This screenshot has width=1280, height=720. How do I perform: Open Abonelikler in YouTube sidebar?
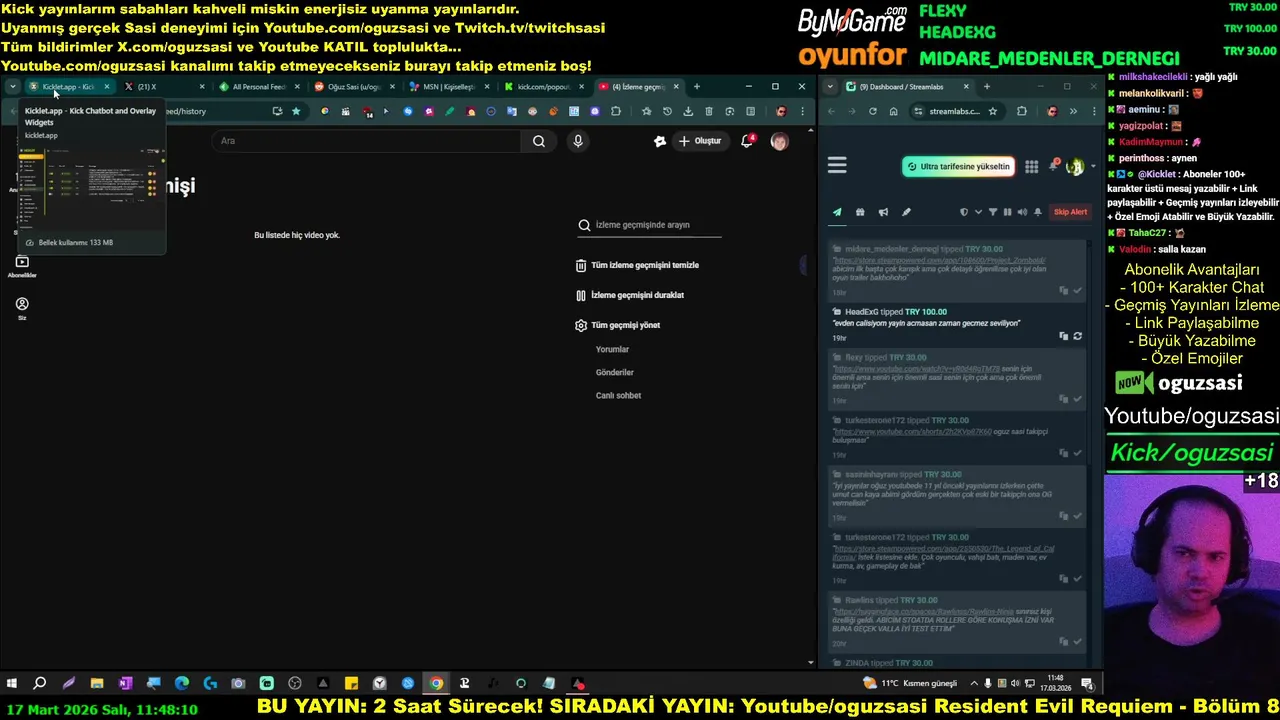pos(22,266)
